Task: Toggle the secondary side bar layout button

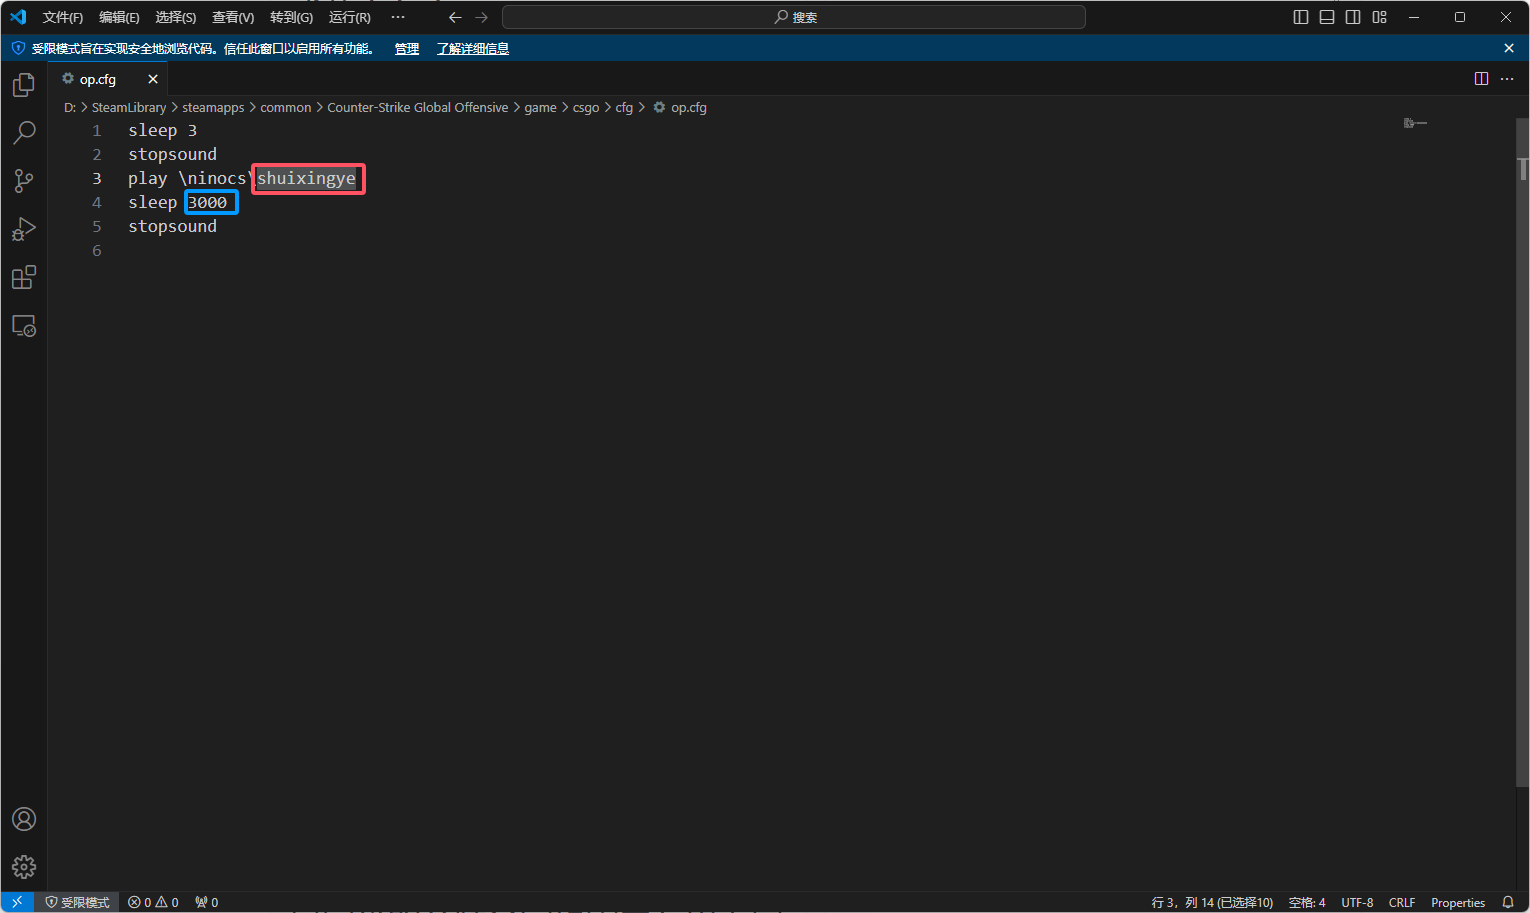Action: (x=1353, y=17)
